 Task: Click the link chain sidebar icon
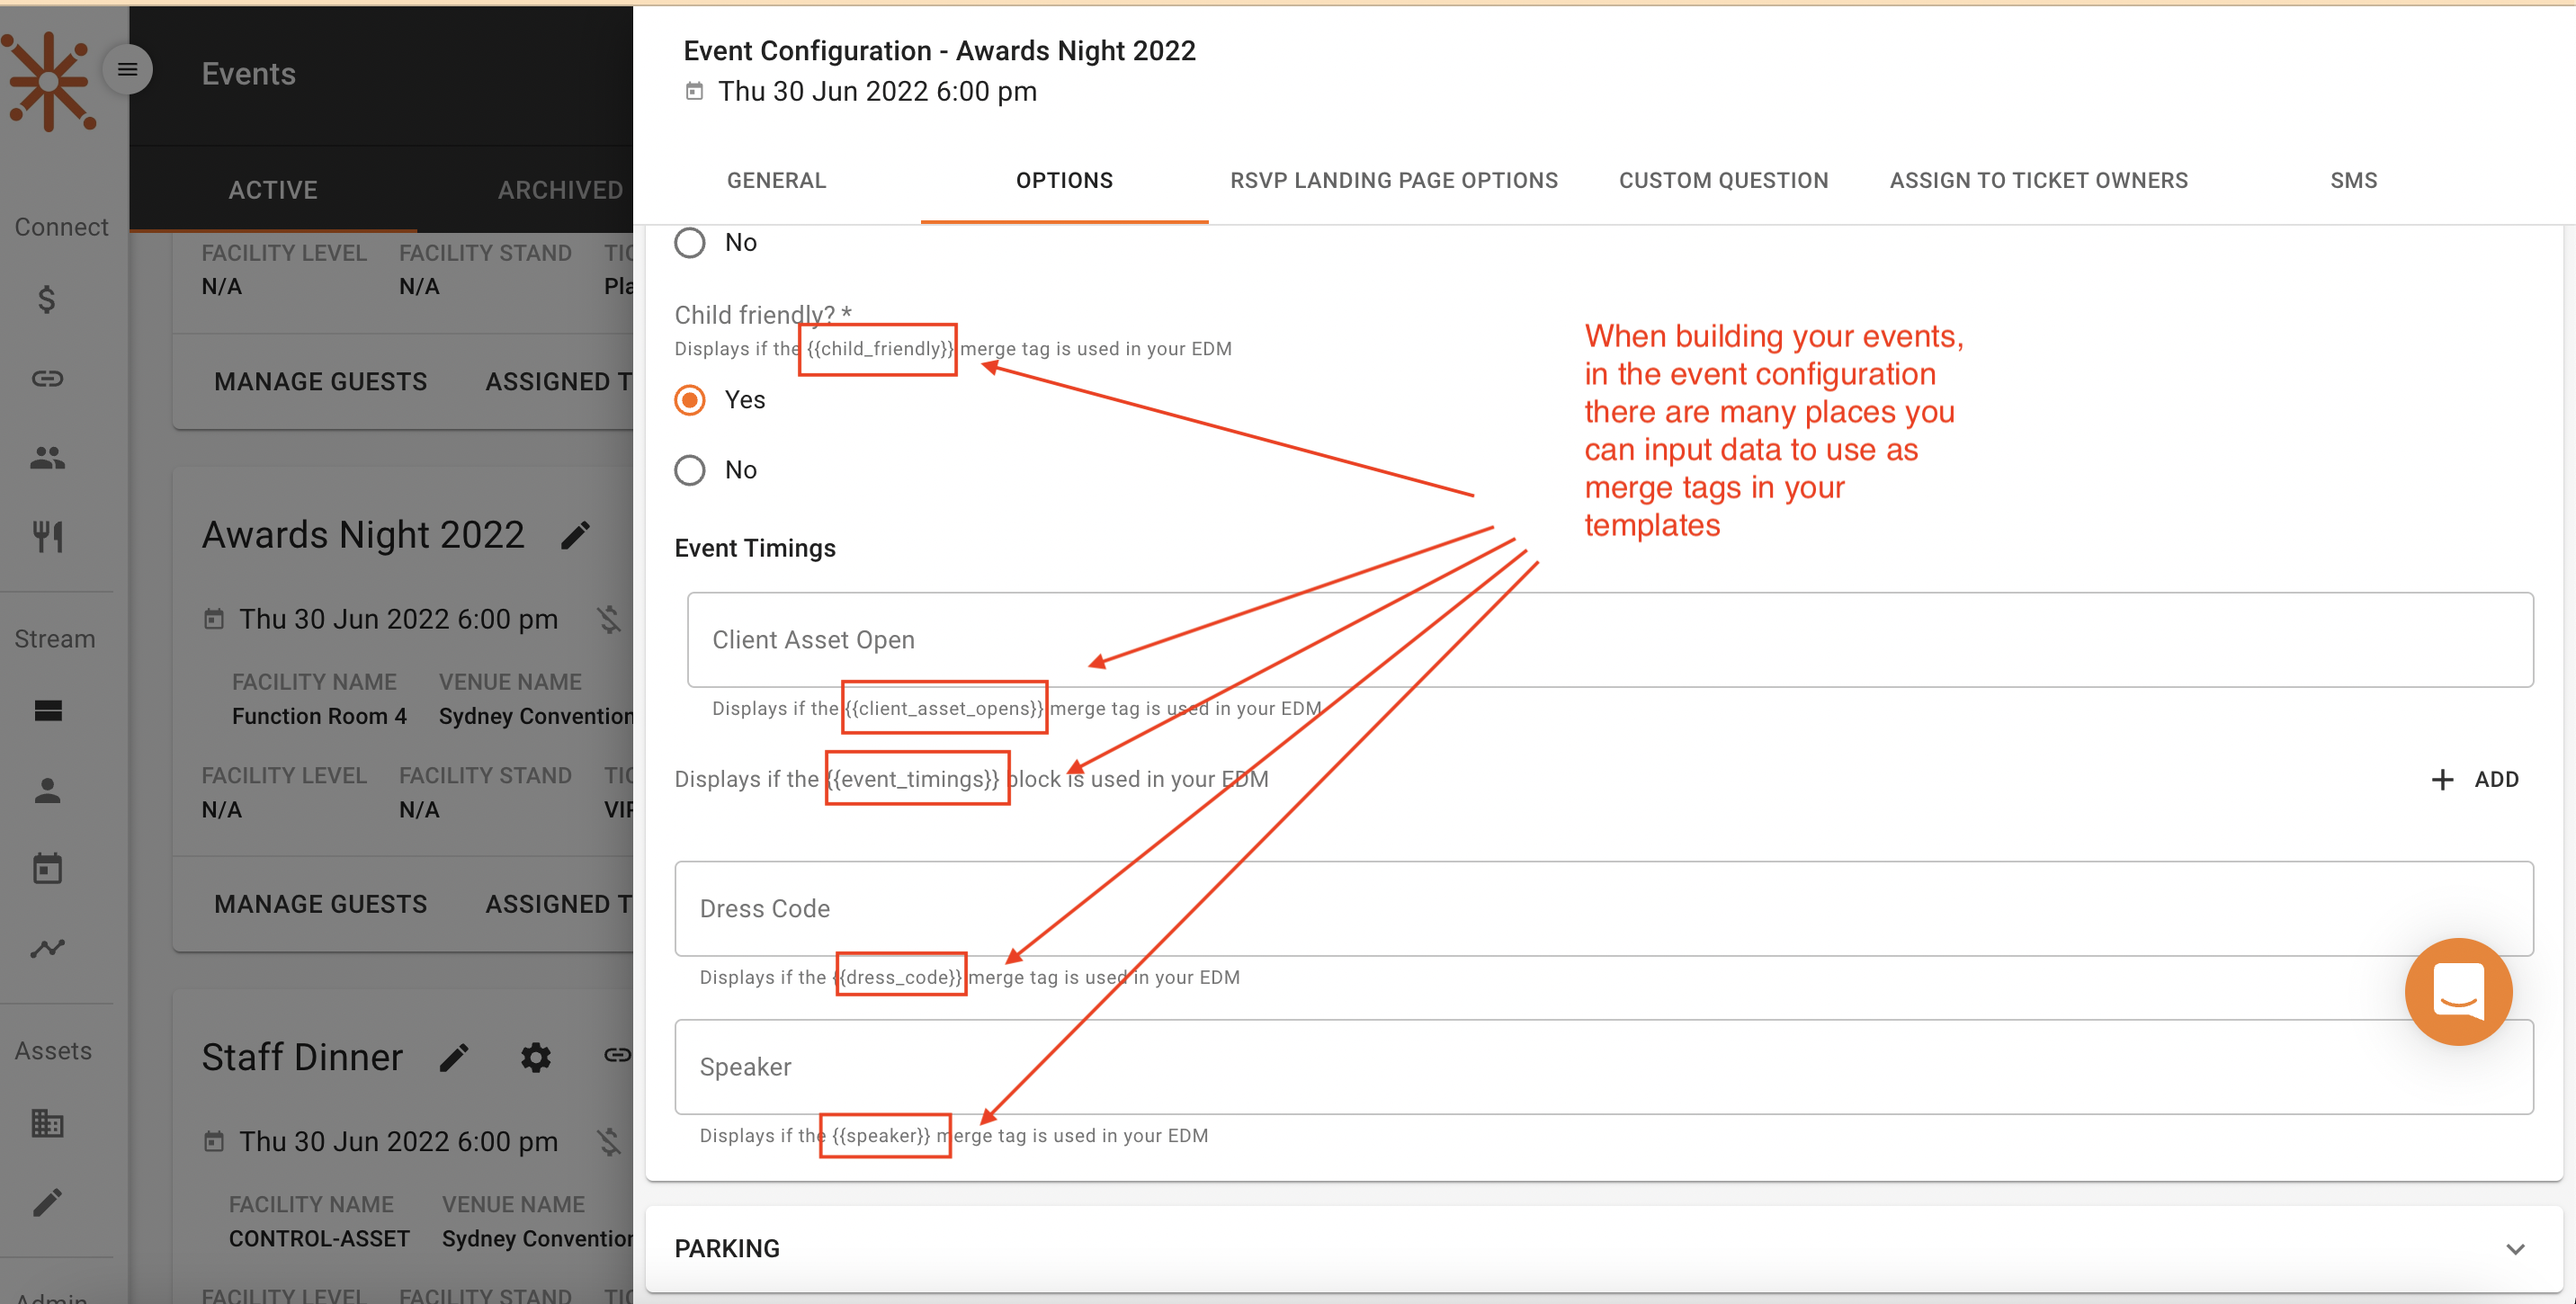click(47, 378)
